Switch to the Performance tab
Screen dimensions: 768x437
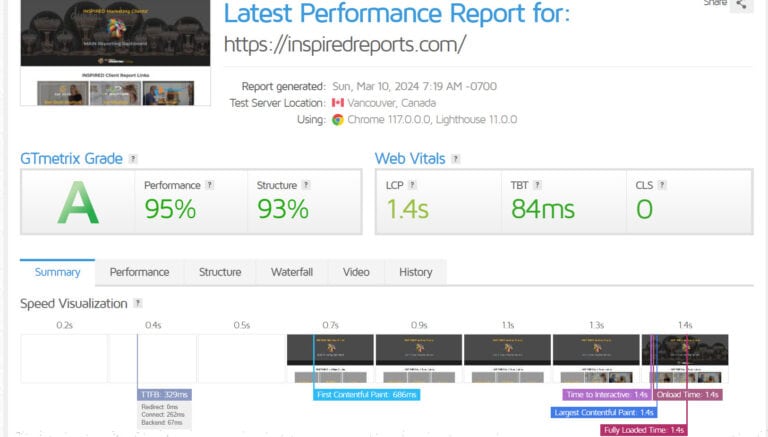[x=140, y=272]
